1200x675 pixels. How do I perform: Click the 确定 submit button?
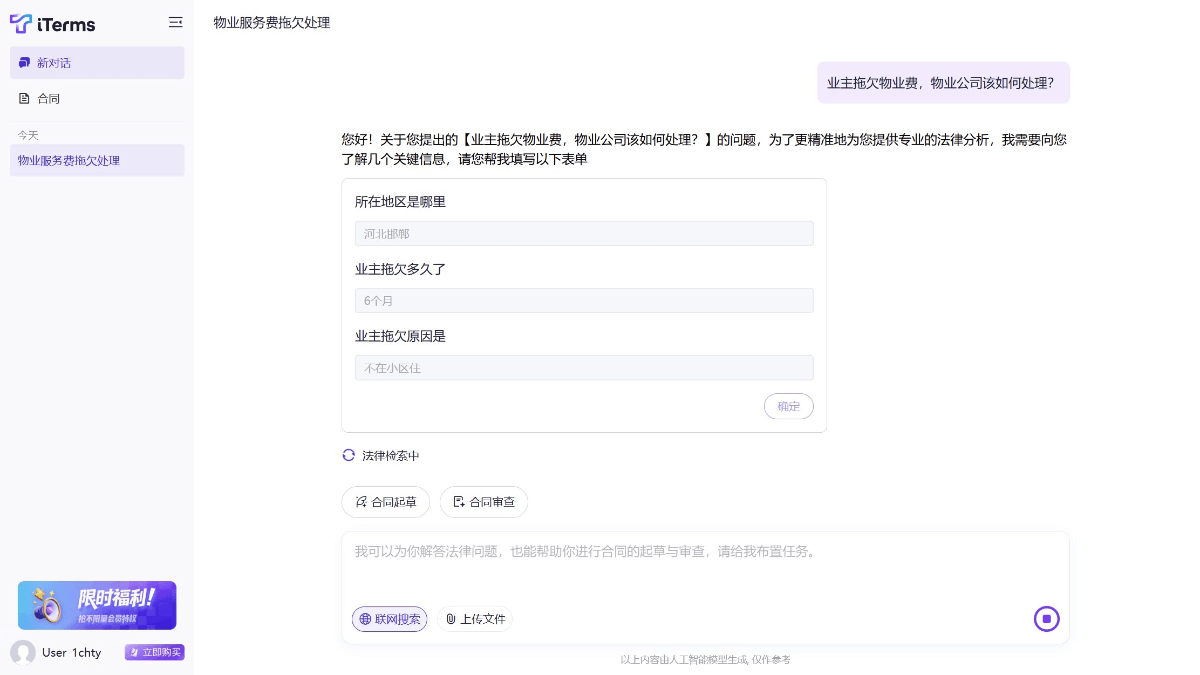(x=788, y=406)
